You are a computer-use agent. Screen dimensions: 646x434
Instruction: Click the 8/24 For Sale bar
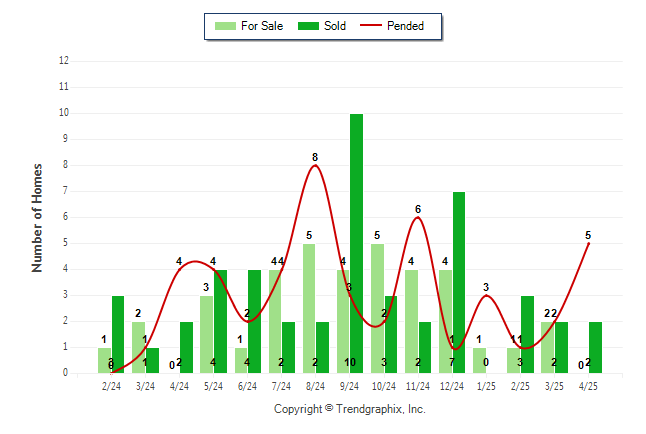(x=309, y=308)
